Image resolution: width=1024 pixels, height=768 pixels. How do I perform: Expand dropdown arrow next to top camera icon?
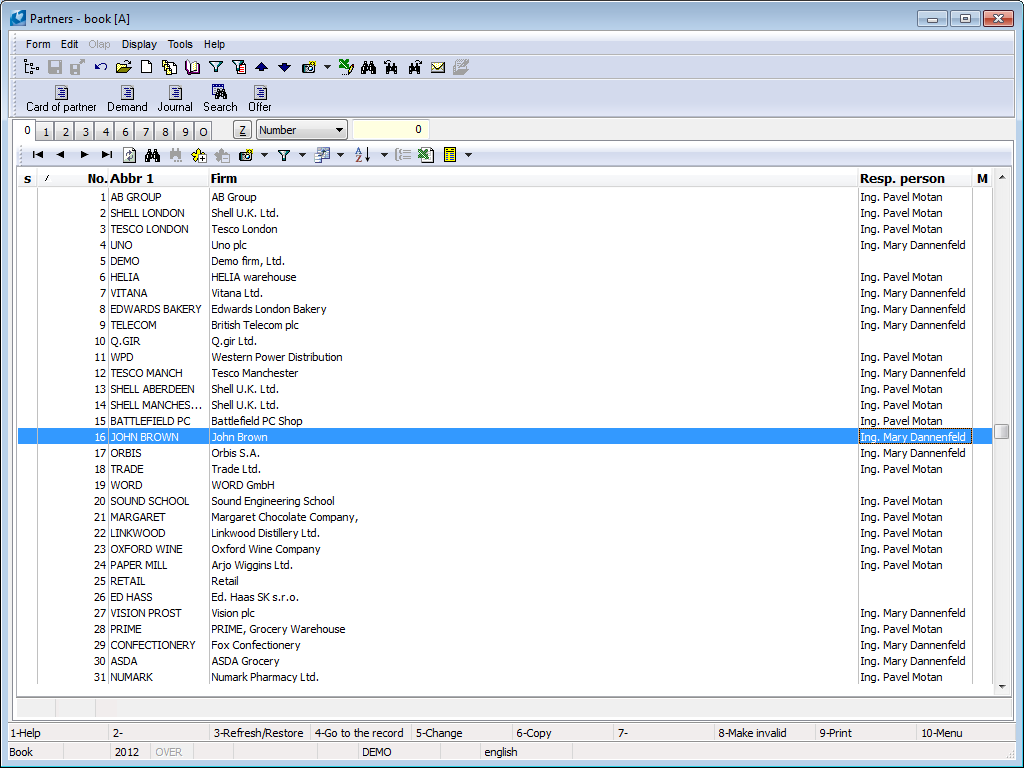click(x=327, y=67)
